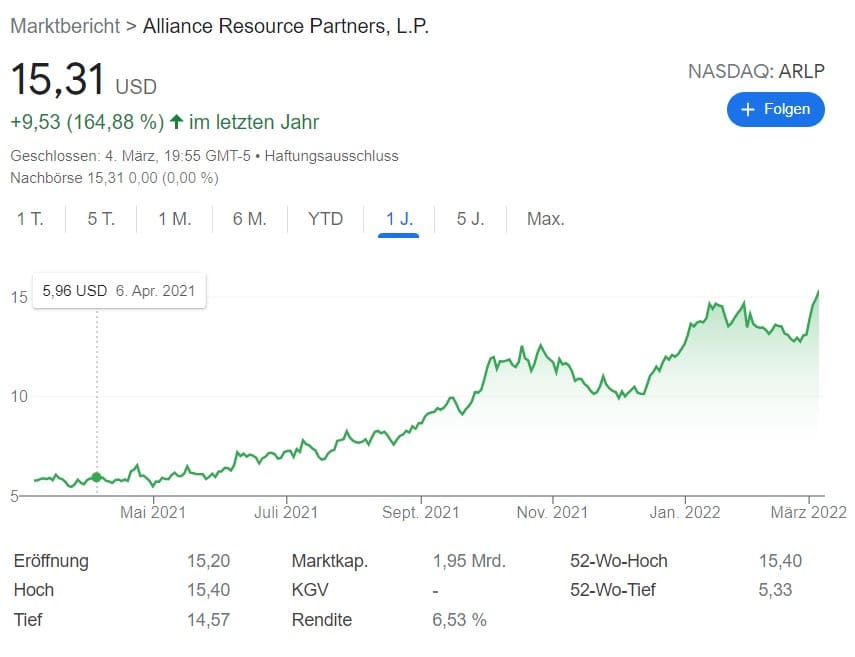Screen dimensions: 855x657
Task: Click the Nov. 2021 axis label
Action: 552,513
